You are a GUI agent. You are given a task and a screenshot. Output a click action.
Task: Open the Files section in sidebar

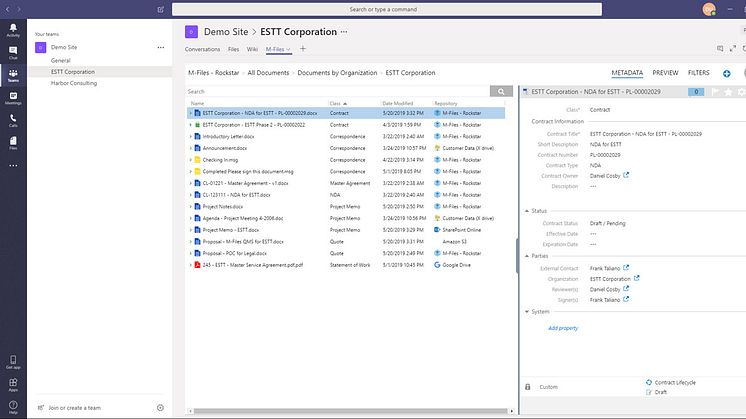[x=13, y=143]
